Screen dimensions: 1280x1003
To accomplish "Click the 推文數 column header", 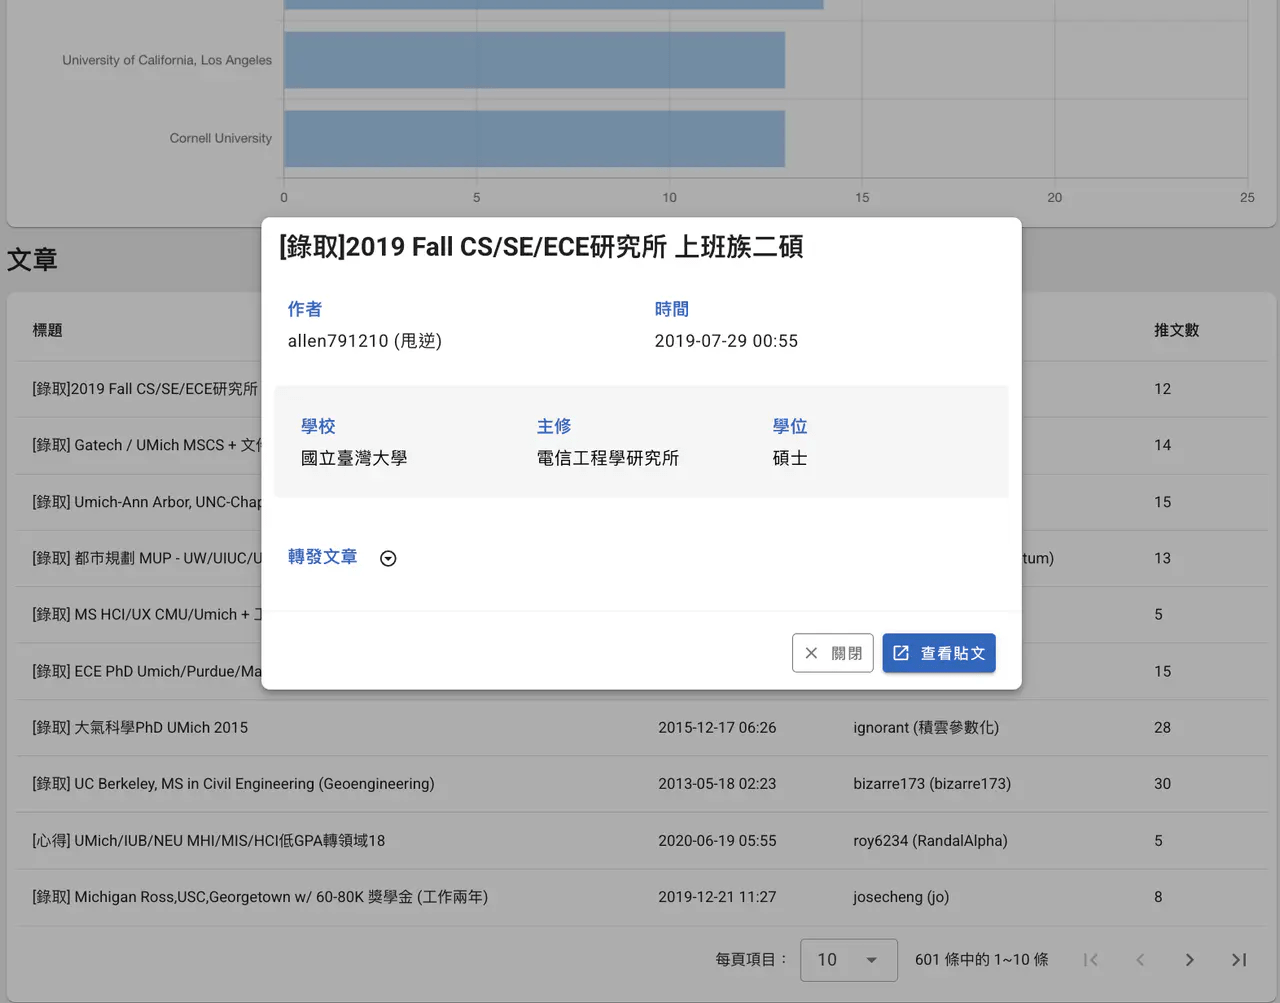I will tap(1176, 330).
